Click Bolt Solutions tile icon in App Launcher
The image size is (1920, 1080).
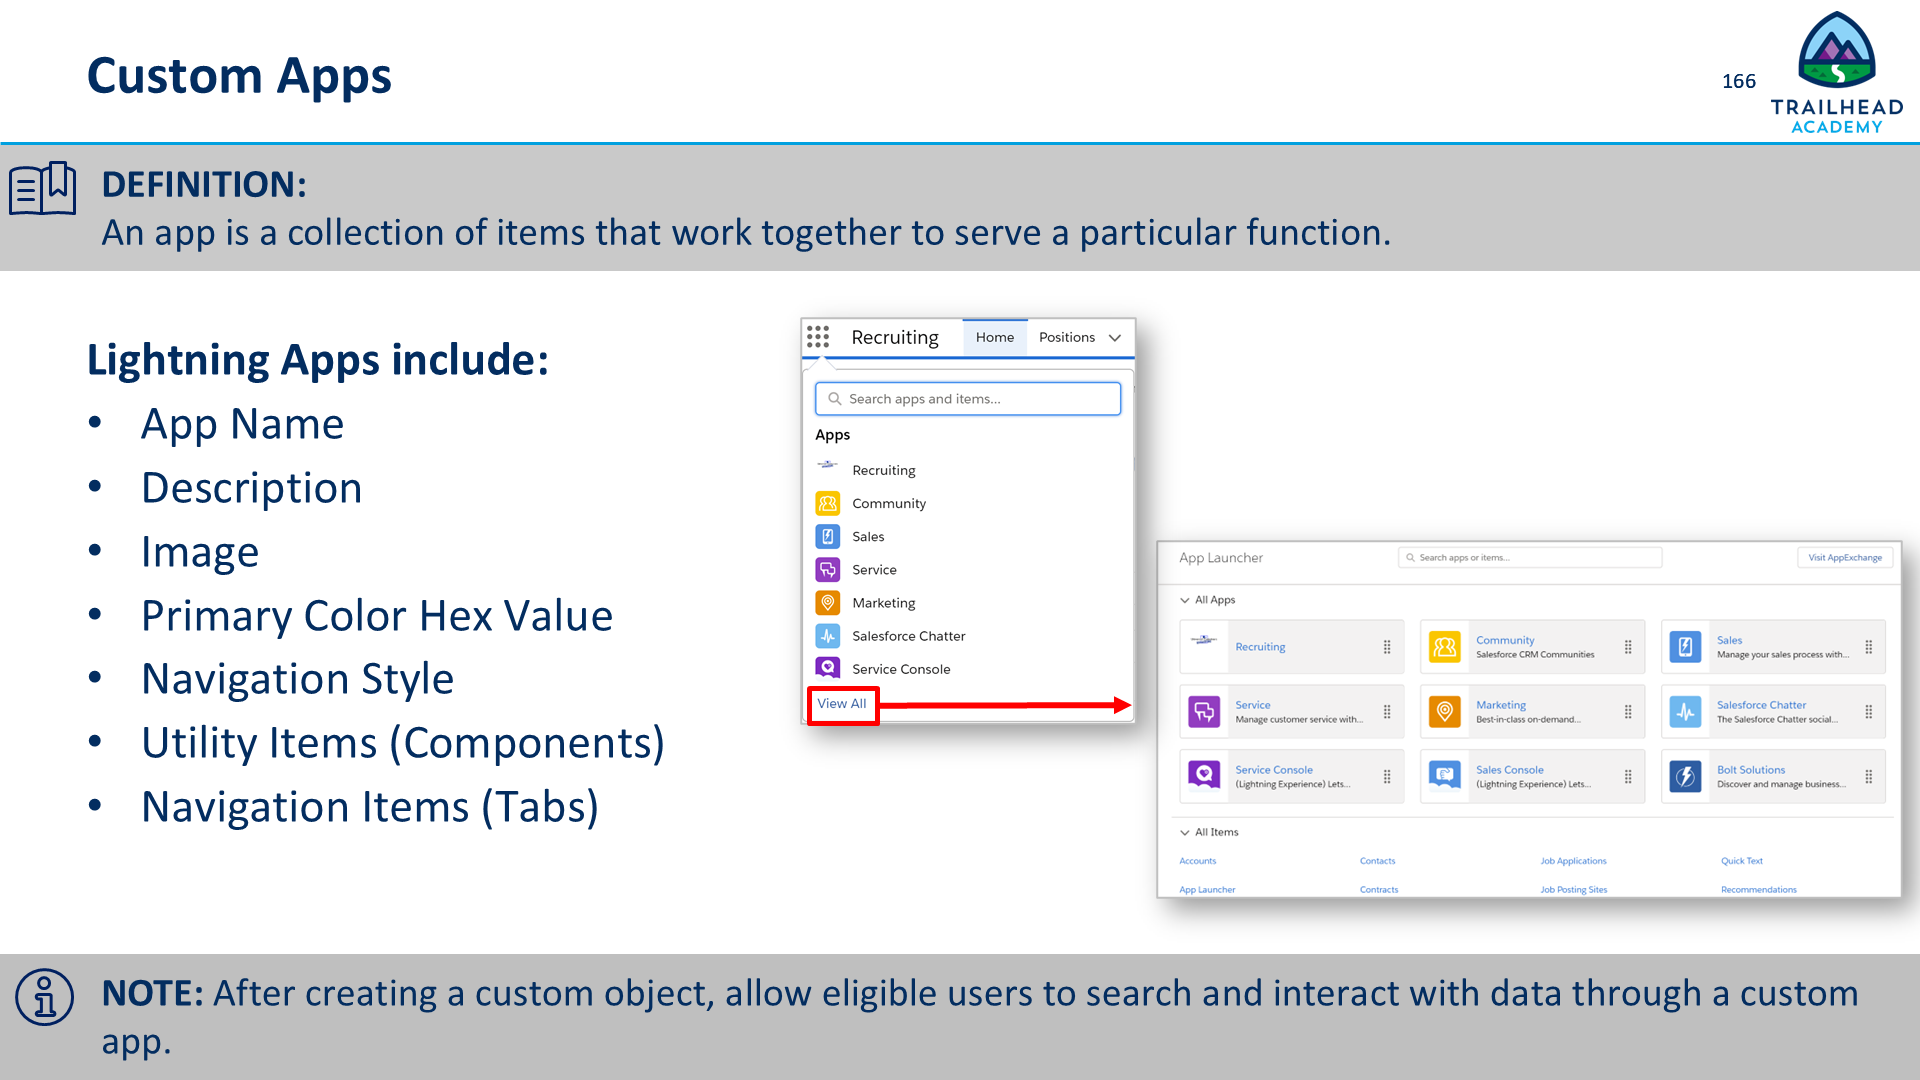(1686, 777)
